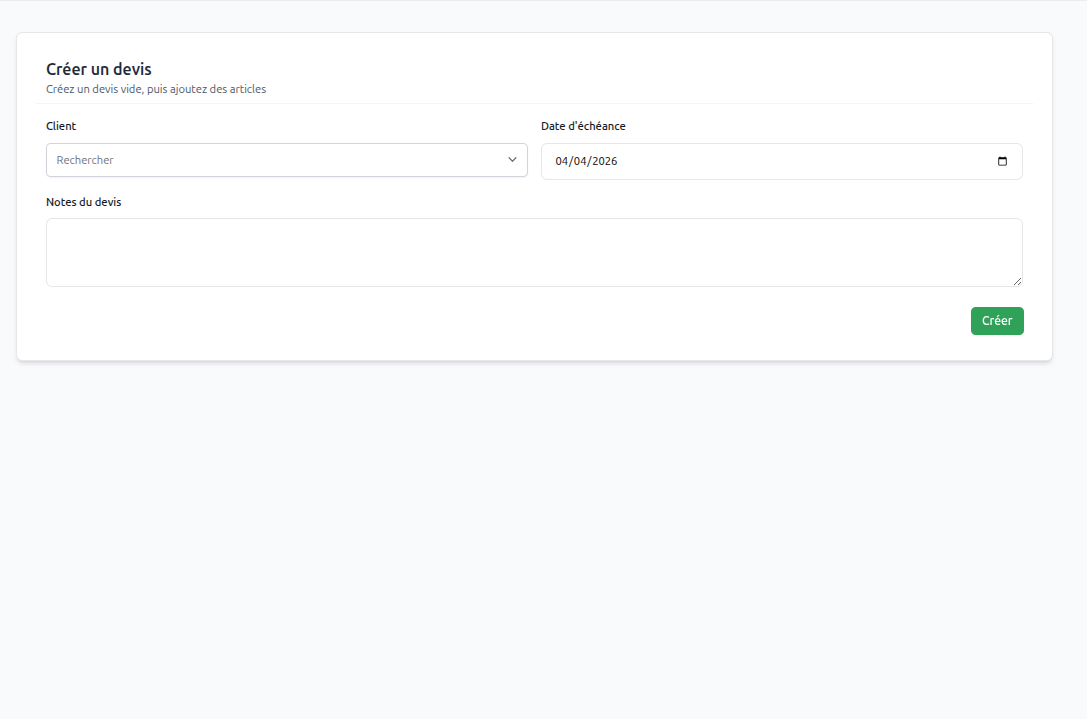This screenshot has height=719, width=1087.
Task: Select the year 2026 in the due date
Action: pyautogui.click(x=604, y=161)
